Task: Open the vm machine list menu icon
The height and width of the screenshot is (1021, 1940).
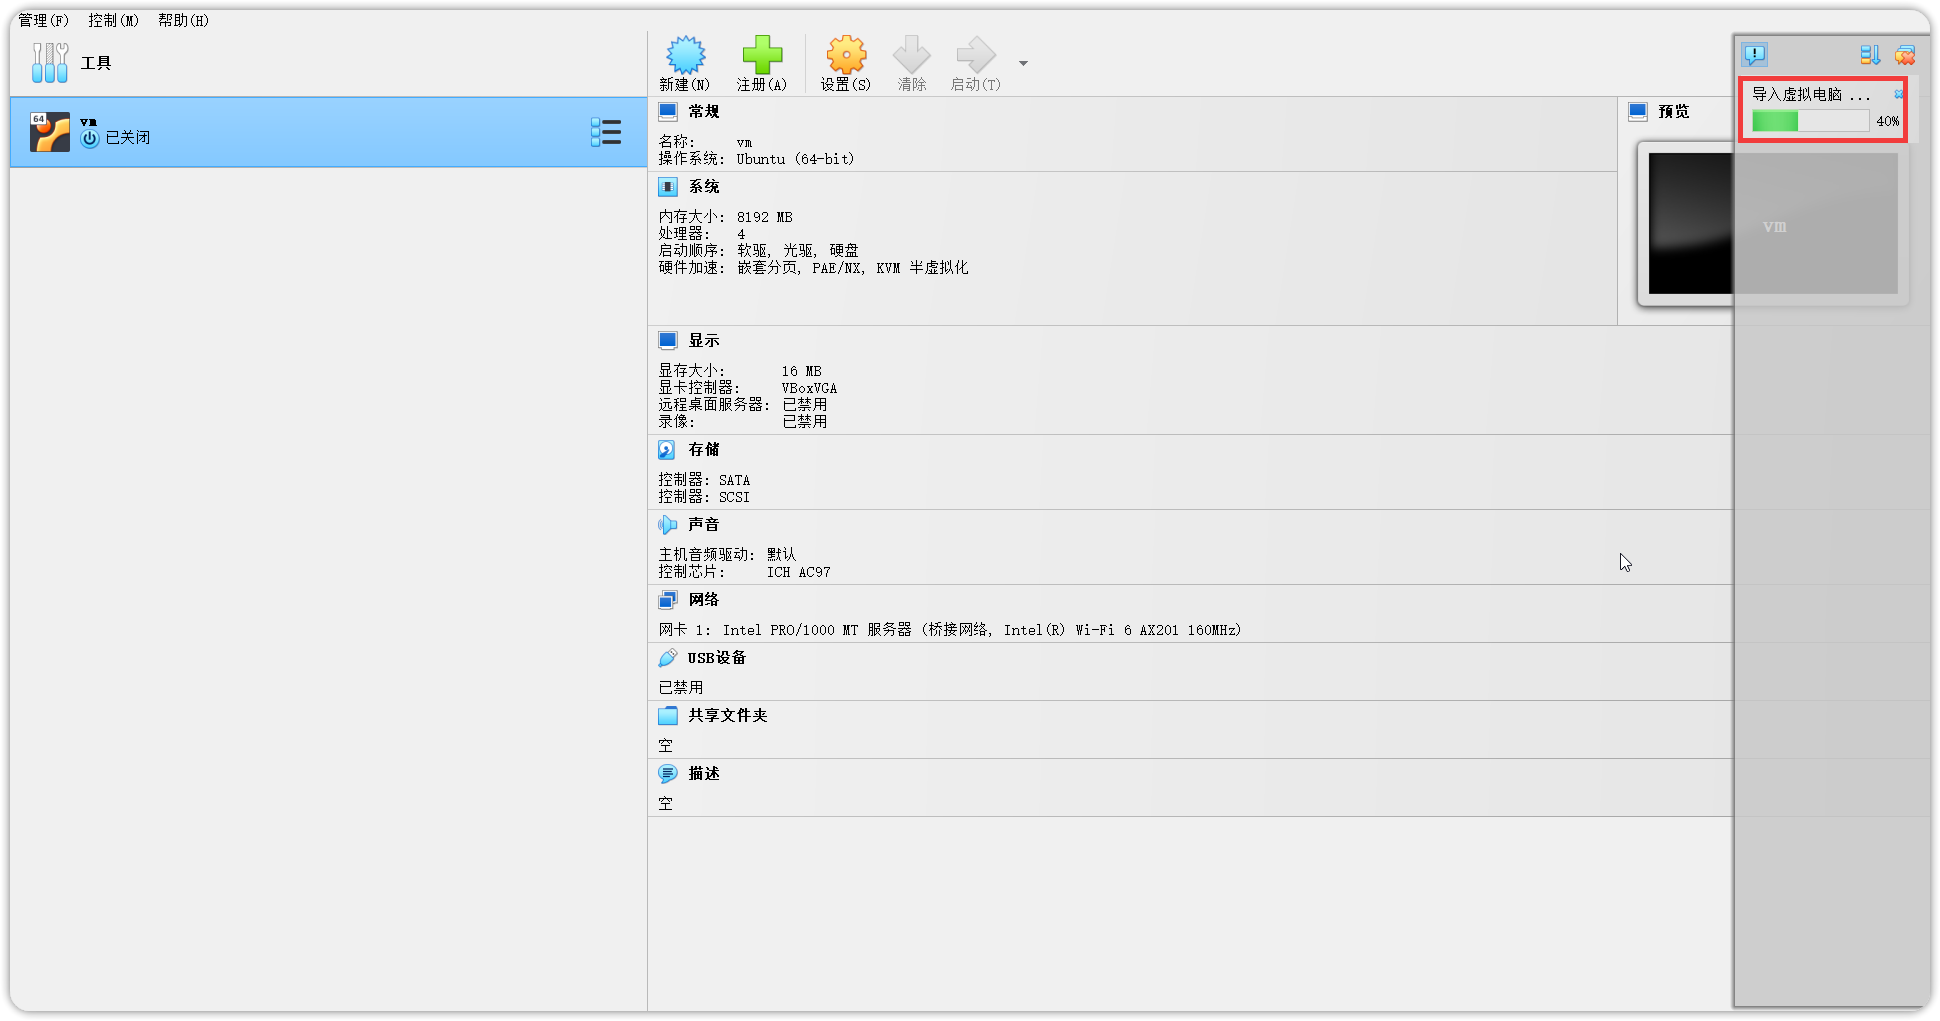Action: [606, 132]
